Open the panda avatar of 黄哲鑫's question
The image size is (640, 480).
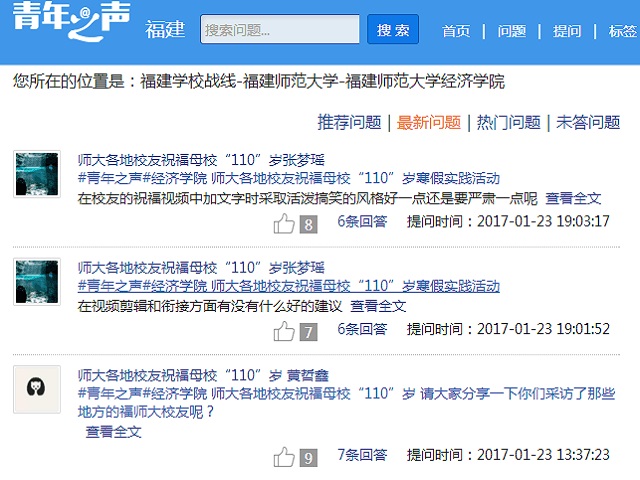pos(37,389)
